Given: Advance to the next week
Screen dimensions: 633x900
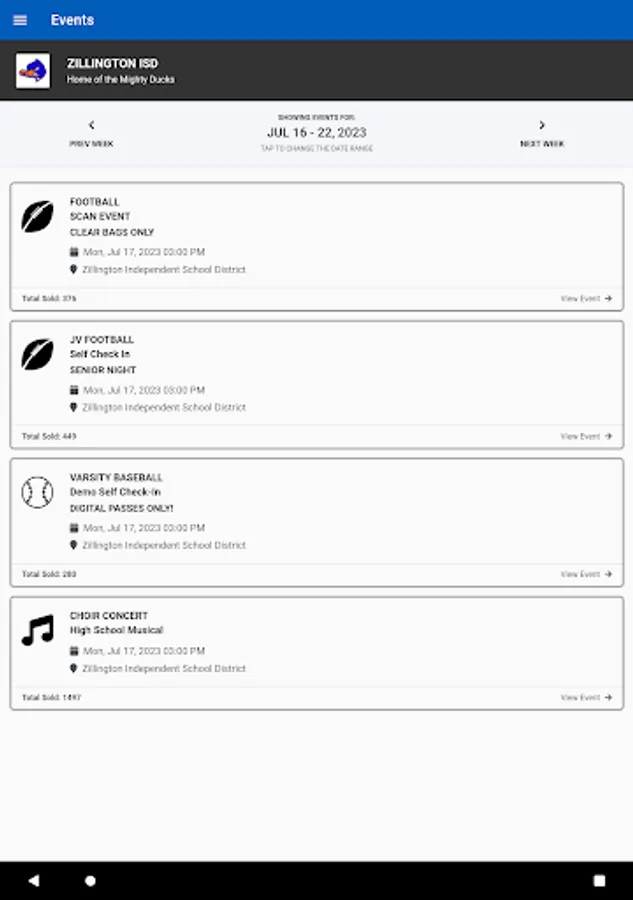Looking at the screenshot, I should tap(542, 133).
